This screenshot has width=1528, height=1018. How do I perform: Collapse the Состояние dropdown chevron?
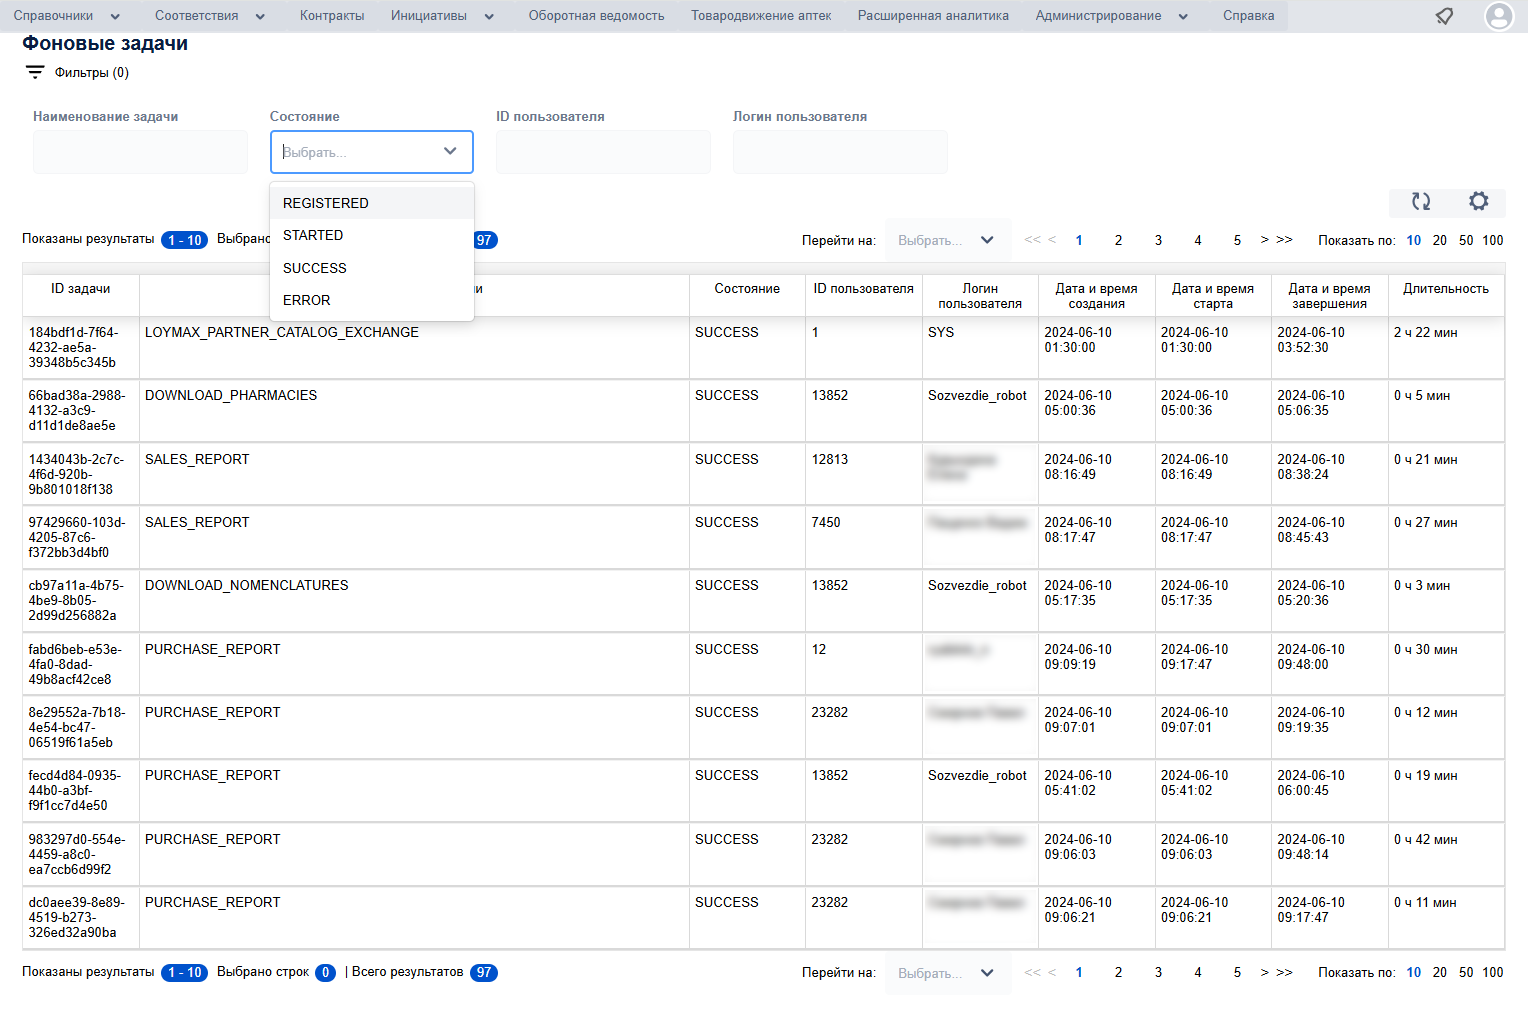click(x=450, y=151)
